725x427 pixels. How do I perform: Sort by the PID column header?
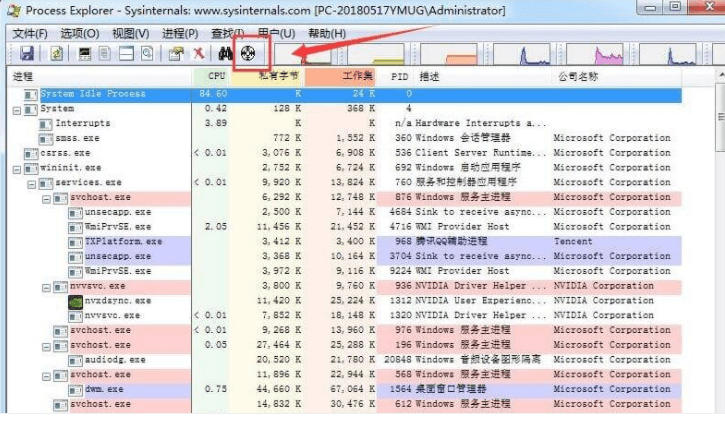pyautogui.click(x=396, y=77)
